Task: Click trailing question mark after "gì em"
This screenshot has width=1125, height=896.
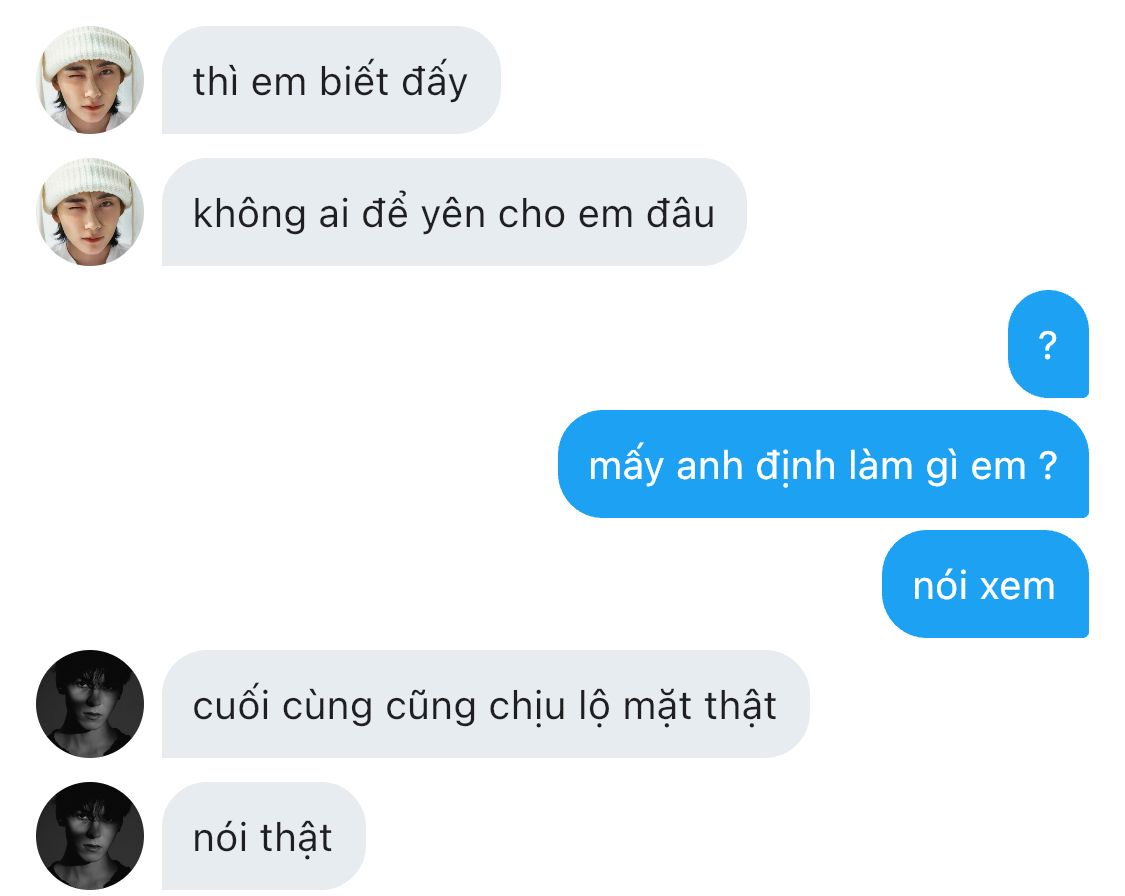Action: point(1048,464)
